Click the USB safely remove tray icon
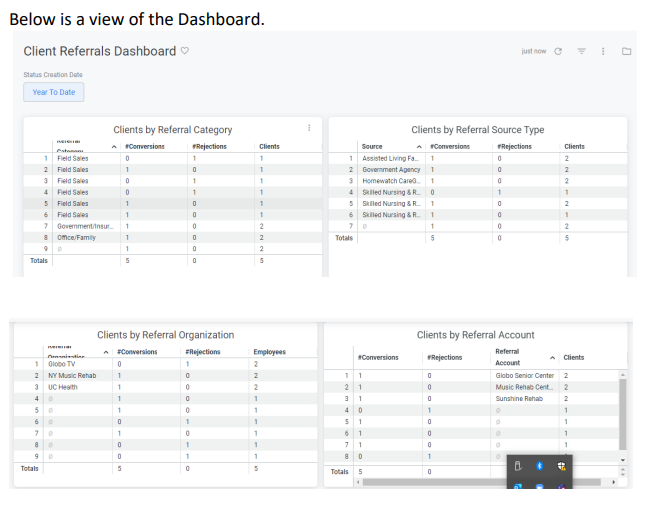The width and height of the screenshot is (645, 513). click(x=517, y=466)
